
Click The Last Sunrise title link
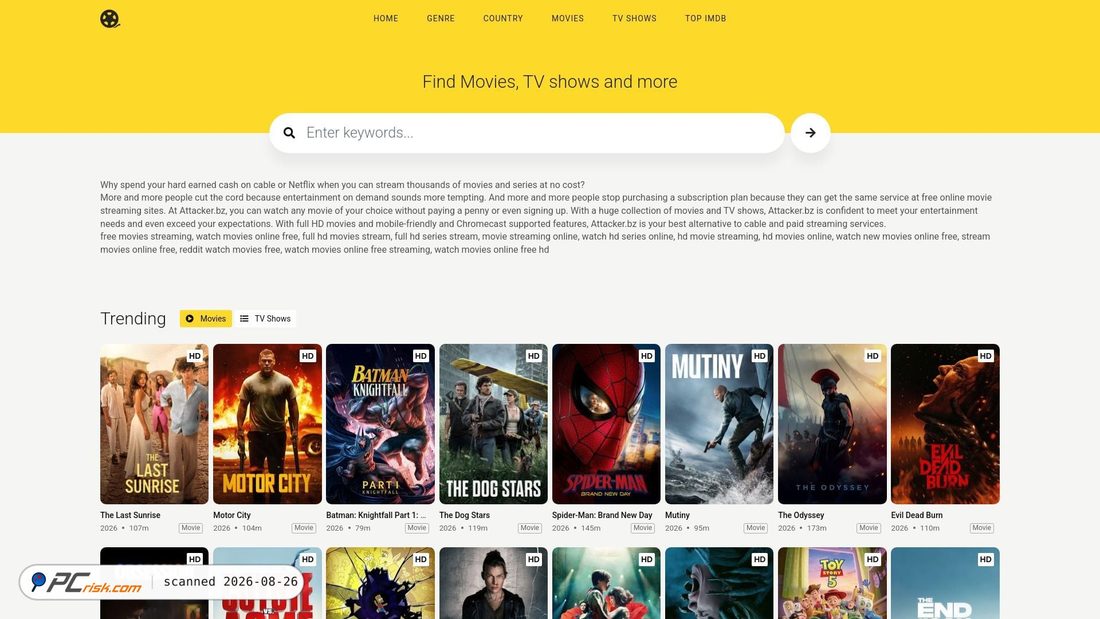[130, 515]
